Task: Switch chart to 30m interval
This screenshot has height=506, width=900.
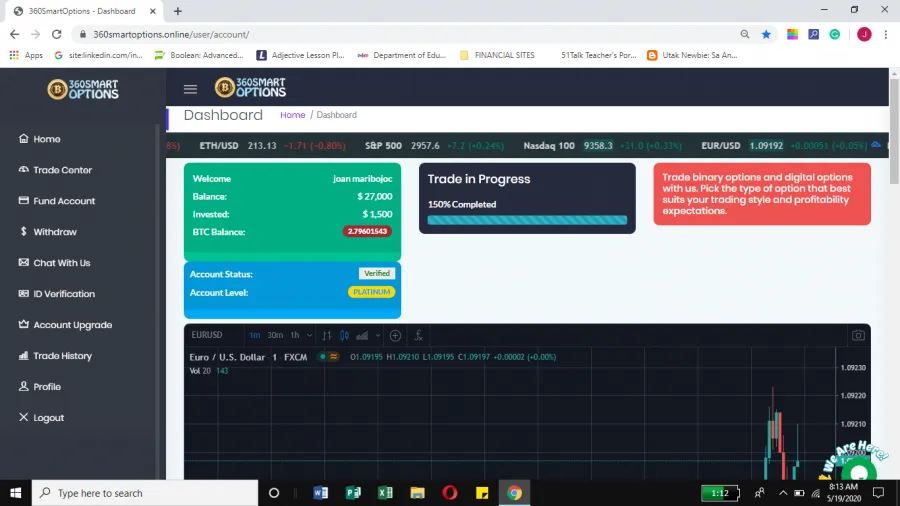Action: [x=275, y=336]
